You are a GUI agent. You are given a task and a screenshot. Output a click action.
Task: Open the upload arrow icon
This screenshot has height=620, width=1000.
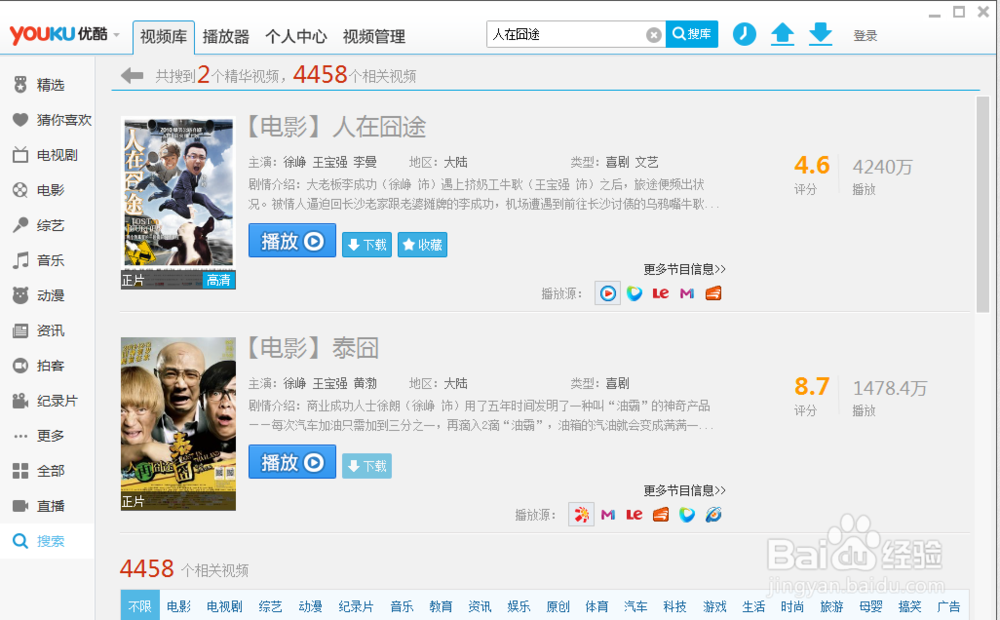point(783,34)
